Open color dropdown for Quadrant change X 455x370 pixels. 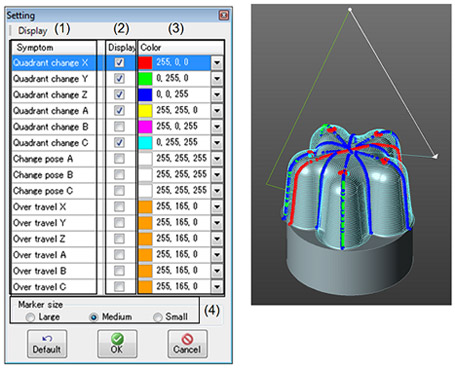(x=217, y=62)
